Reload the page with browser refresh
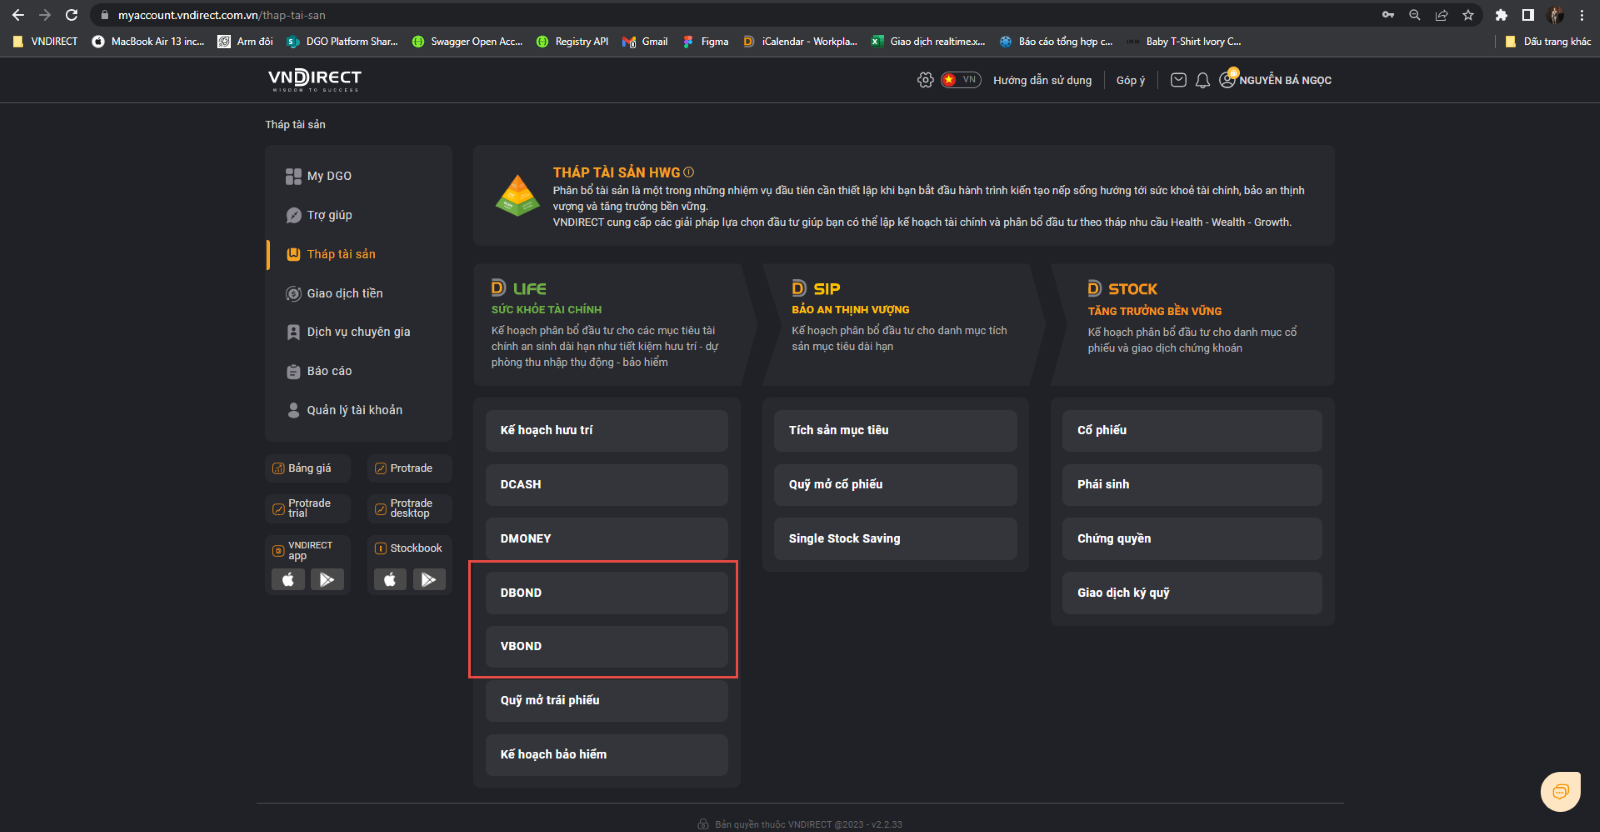The height and width of the screenshot is (832, 1600). pos(71,15)
